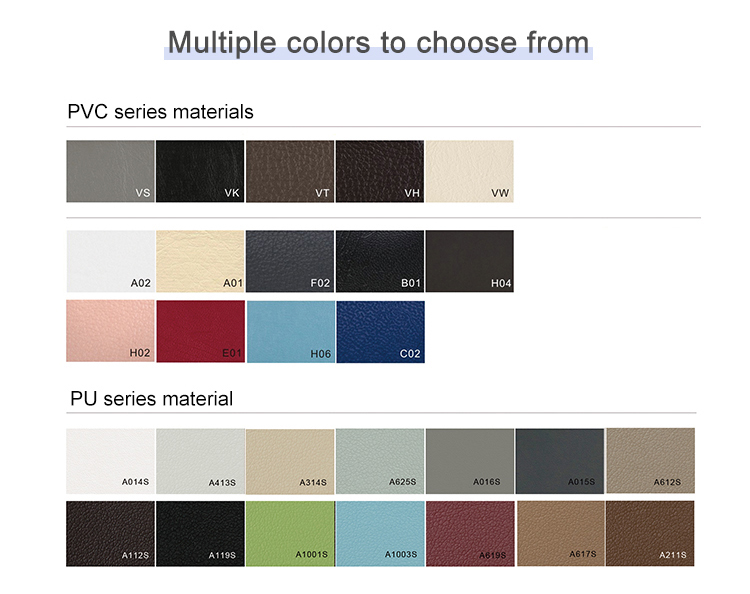This screenshot has width=750, height=594.
Task: Pick the sky blue A1003S swatch
Action: coord(380,533)
